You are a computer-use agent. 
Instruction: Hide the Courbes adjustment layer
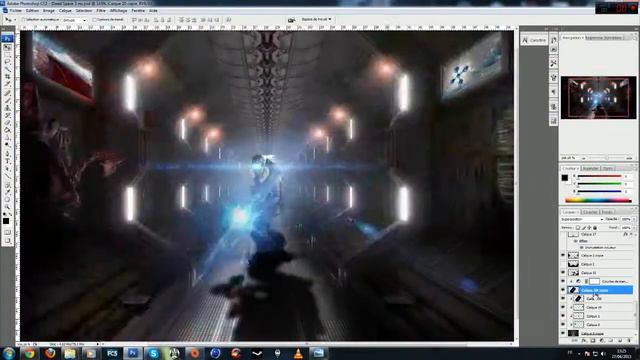pos(563,281)
